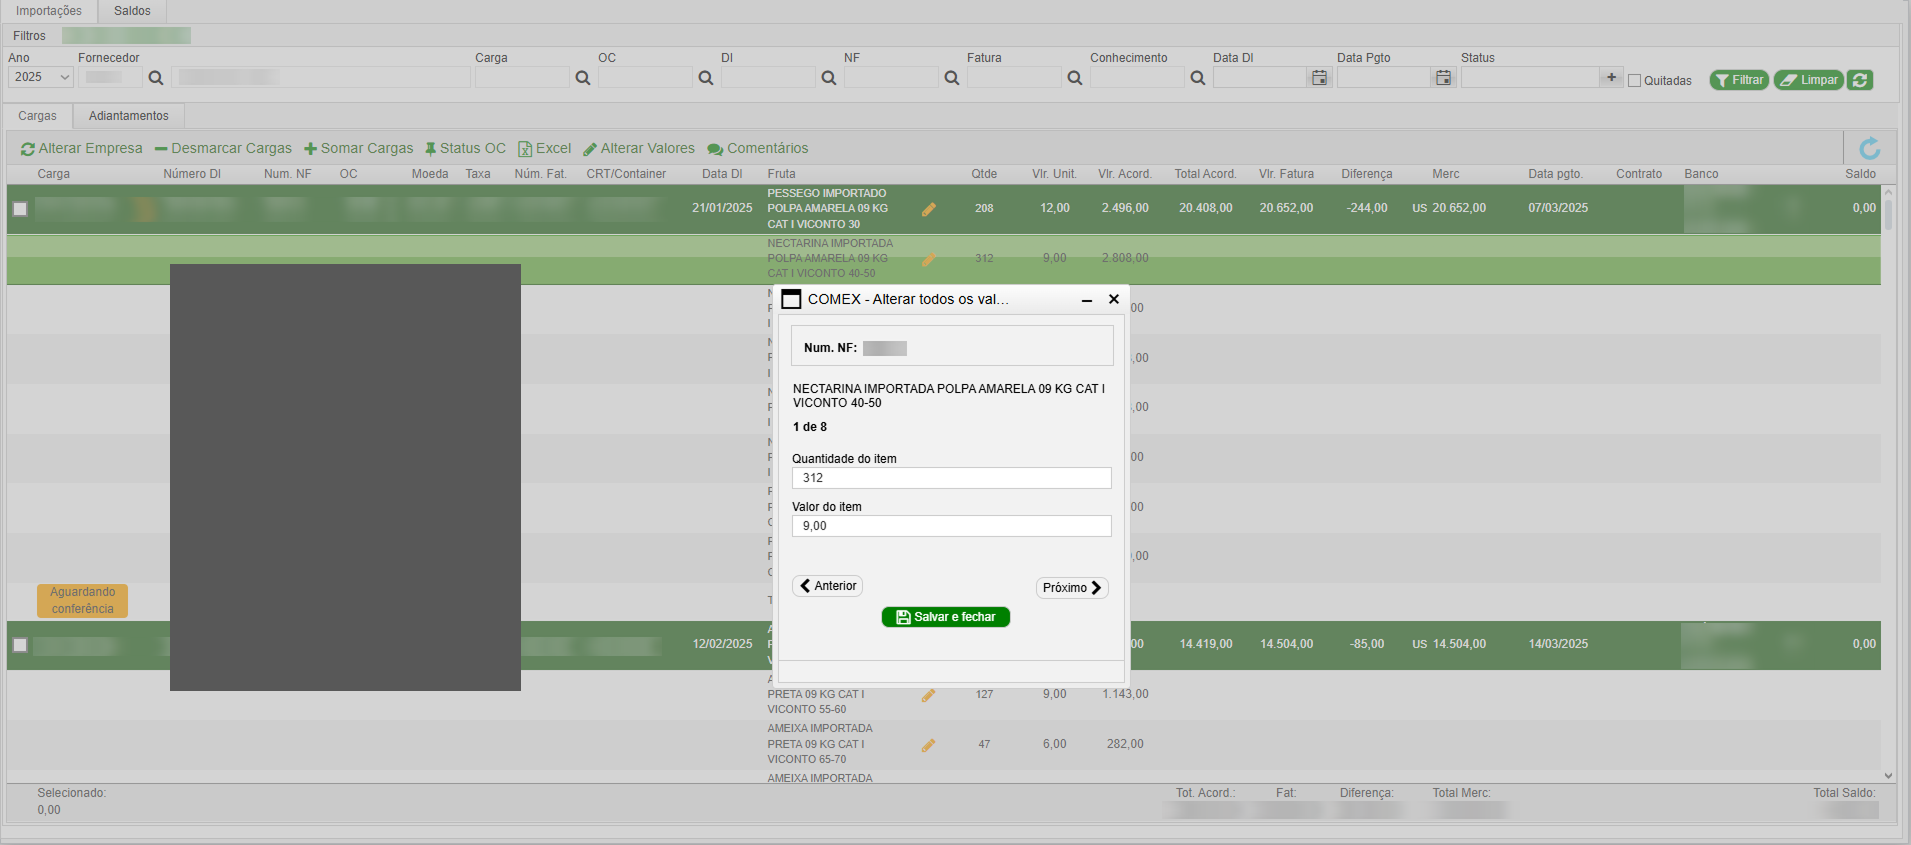The image size is (1911, 845).
Task: Click the grid's vertical scrollbar down arrow
Action: coord(1888,775)
